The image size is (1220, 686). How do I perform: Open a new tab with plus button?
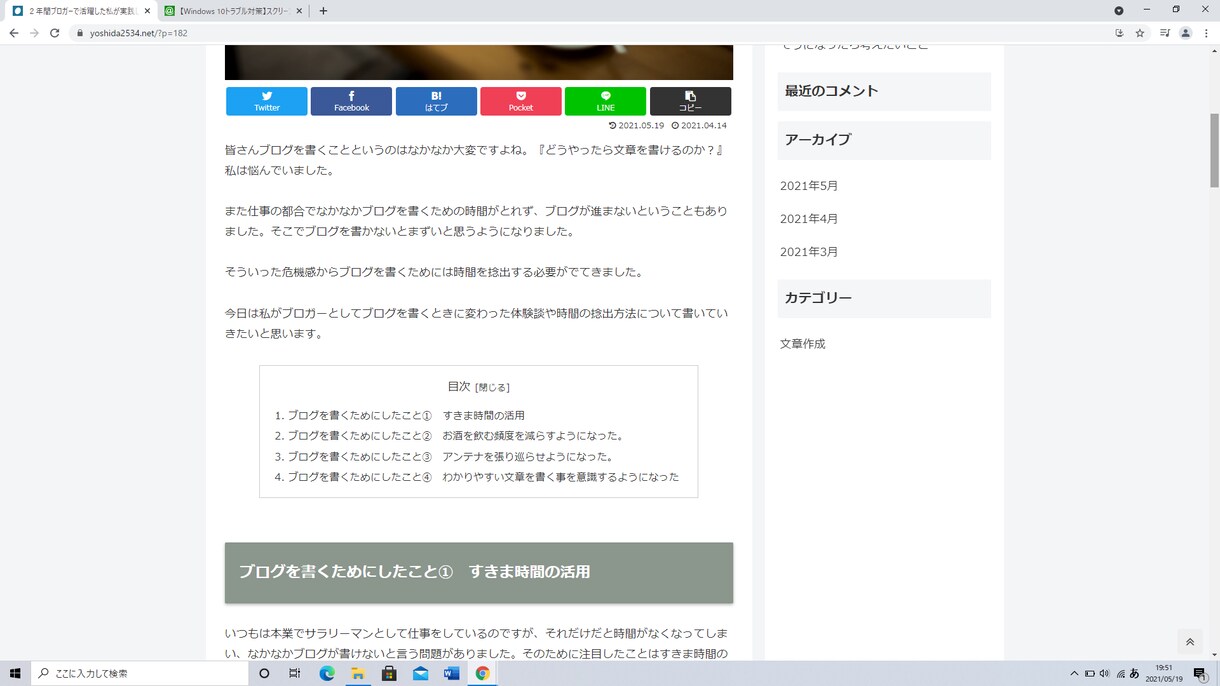pos(323,11)
